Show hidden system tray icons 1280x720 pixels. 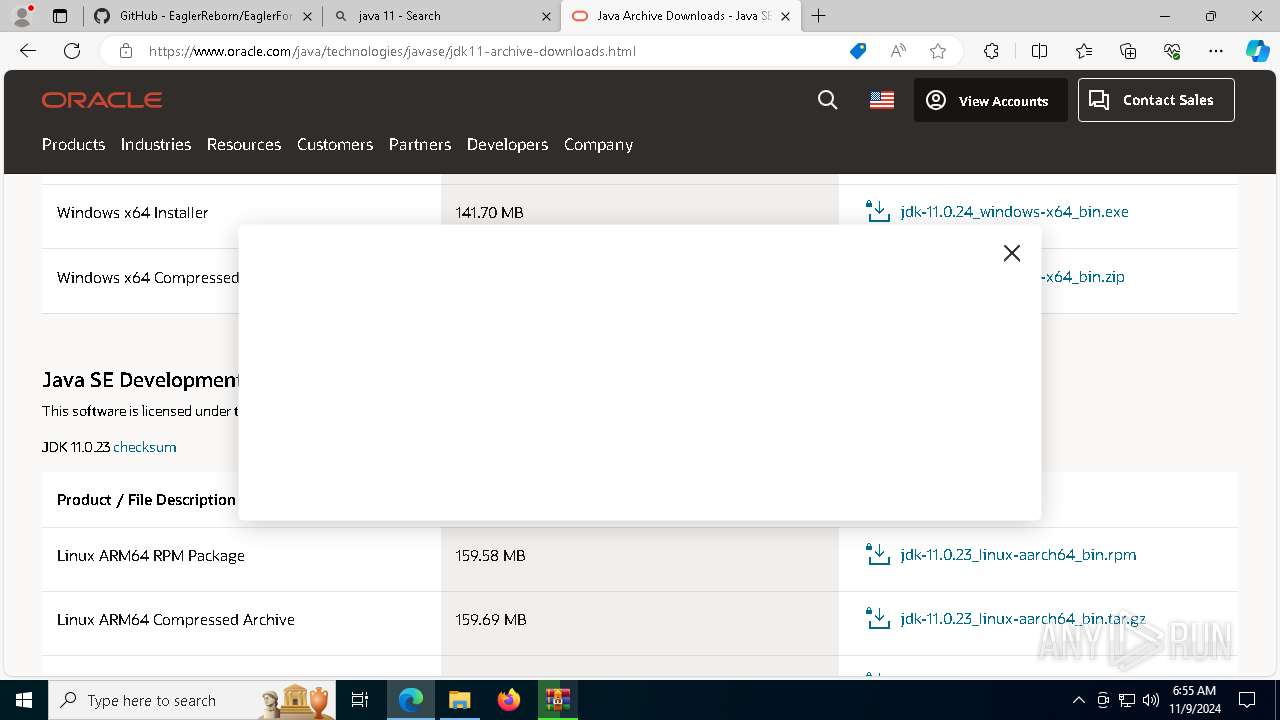[1078, 700]
